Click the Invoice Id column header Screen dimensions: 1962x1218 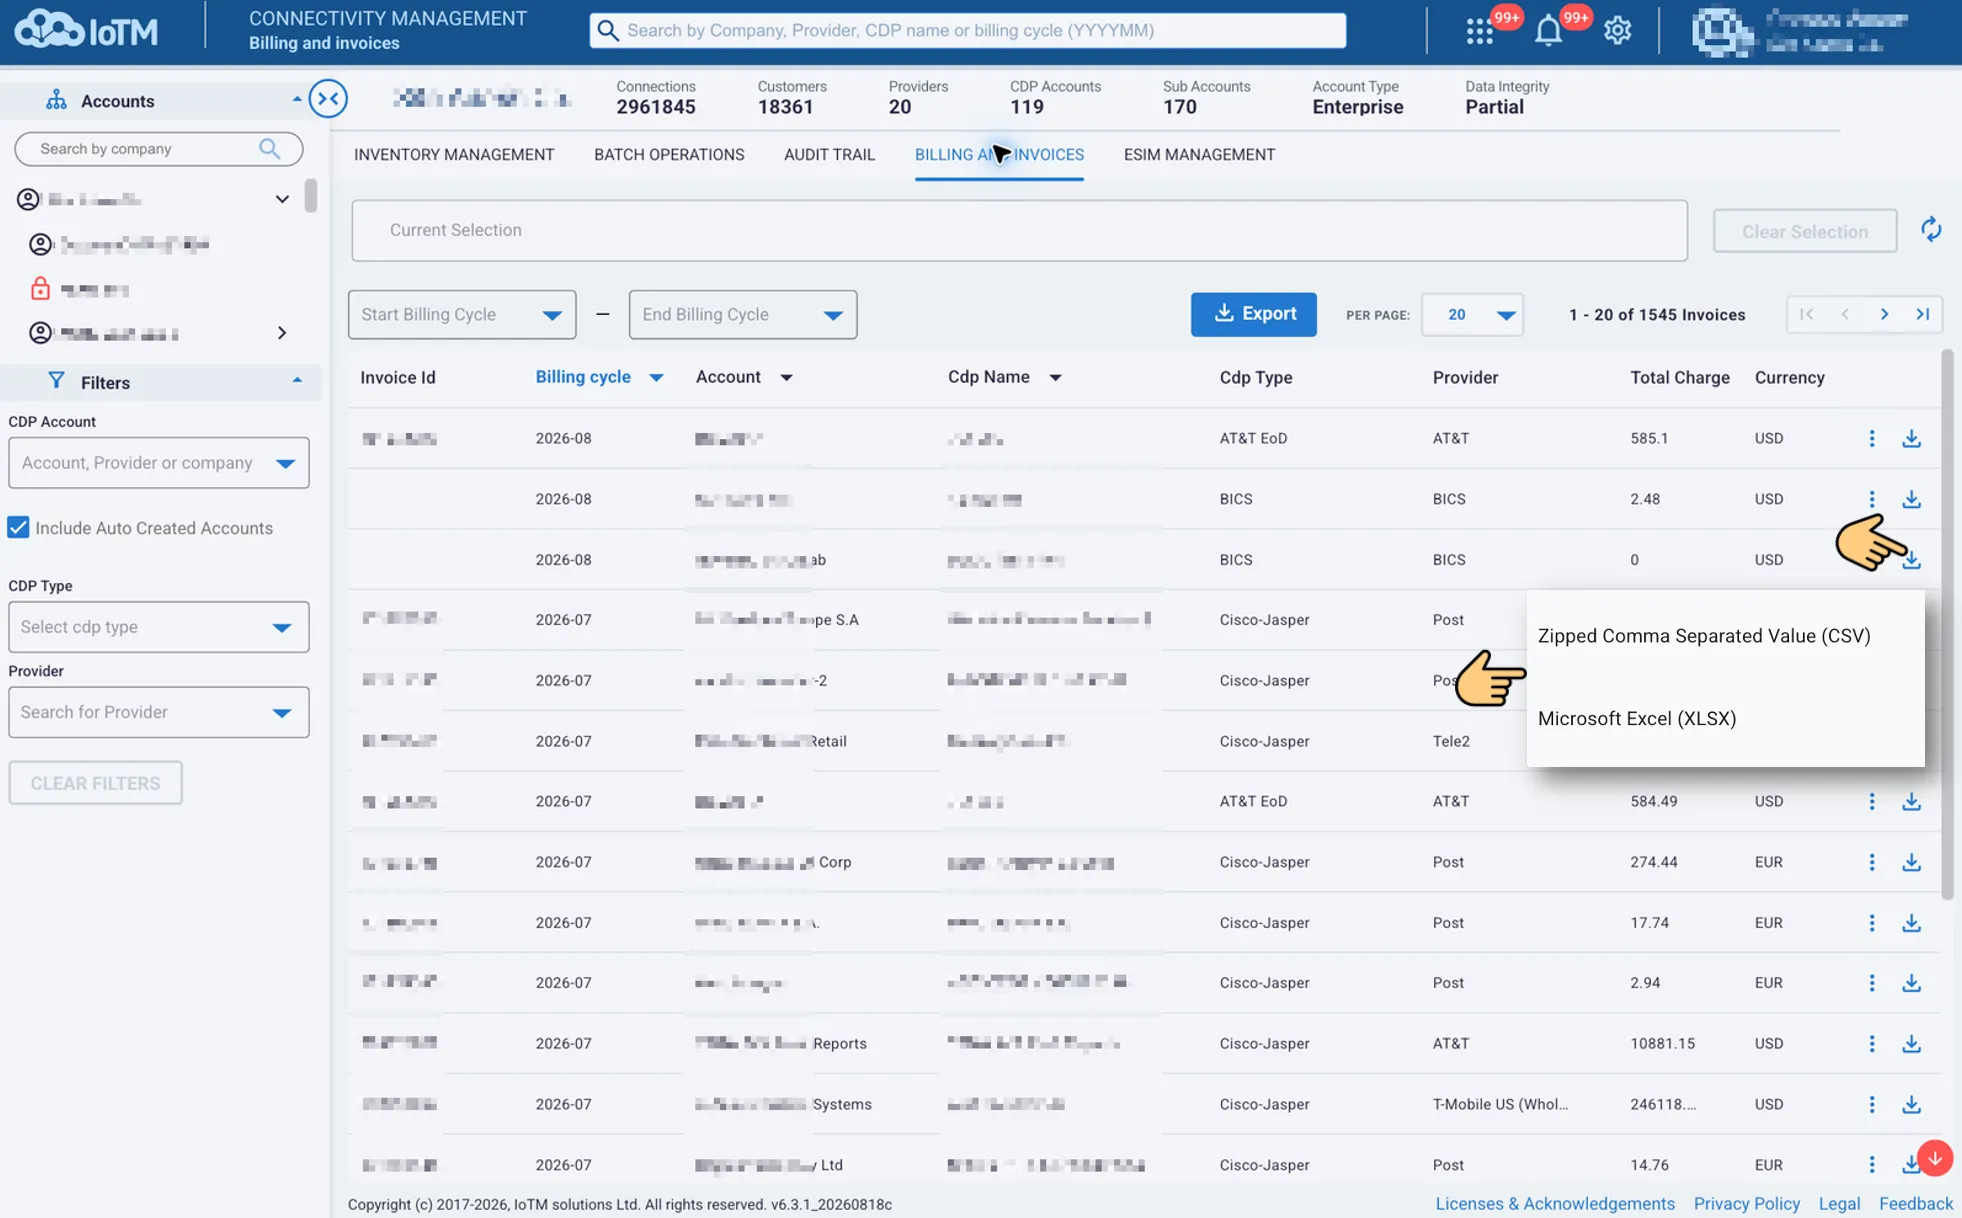click(x=397, y=378)
